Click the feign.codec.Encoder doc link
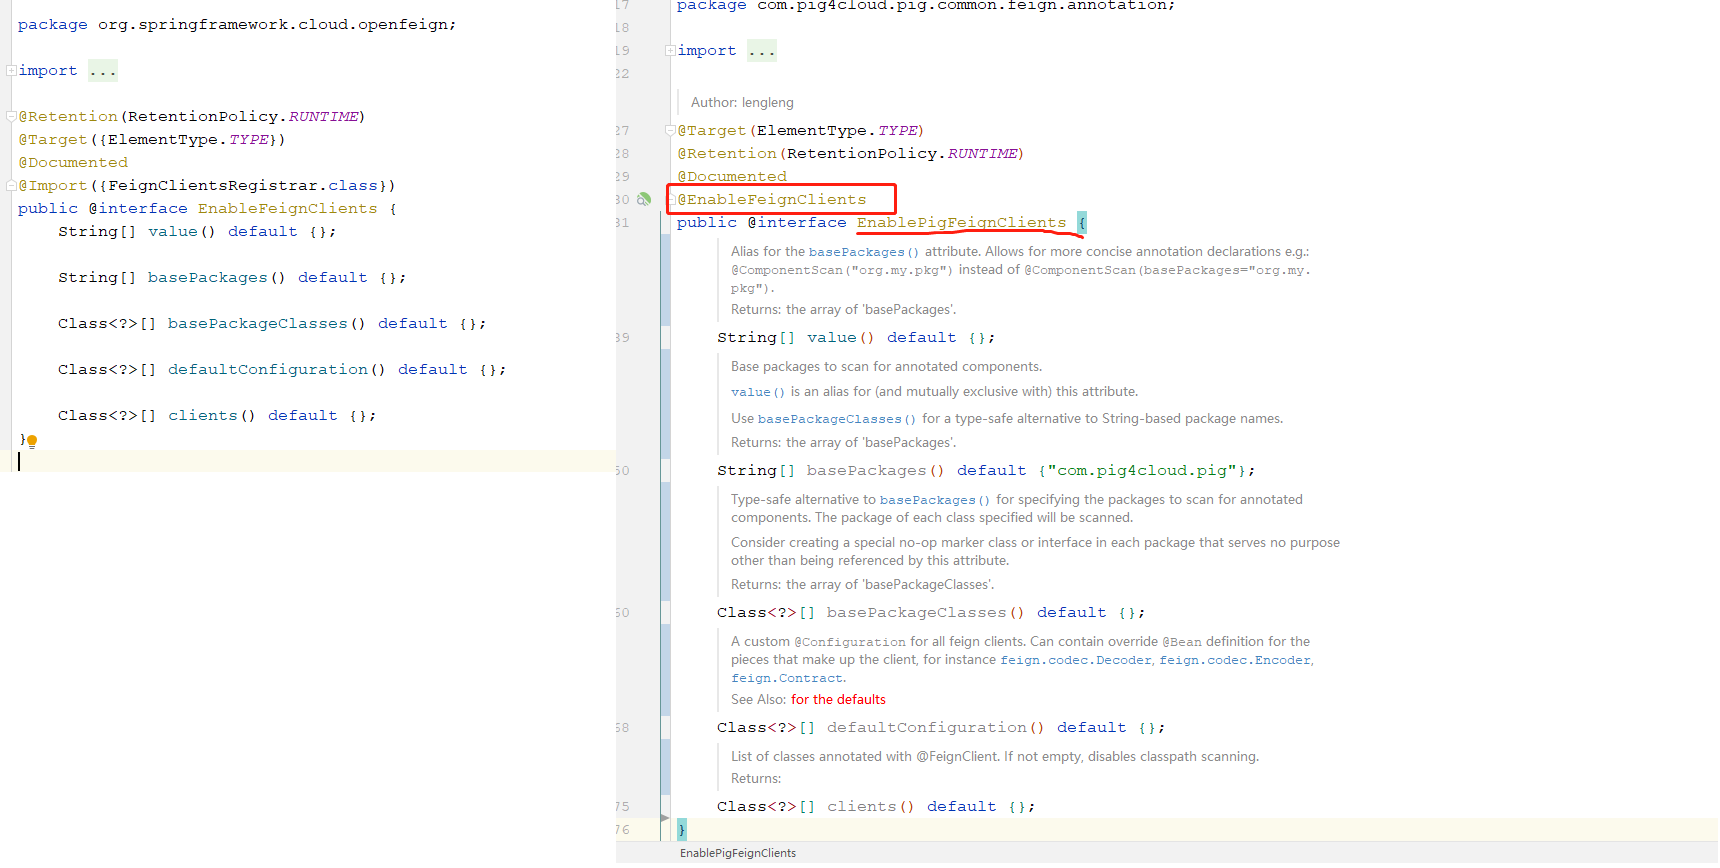Screen dimensions: 1720x868 [1235, 660]
